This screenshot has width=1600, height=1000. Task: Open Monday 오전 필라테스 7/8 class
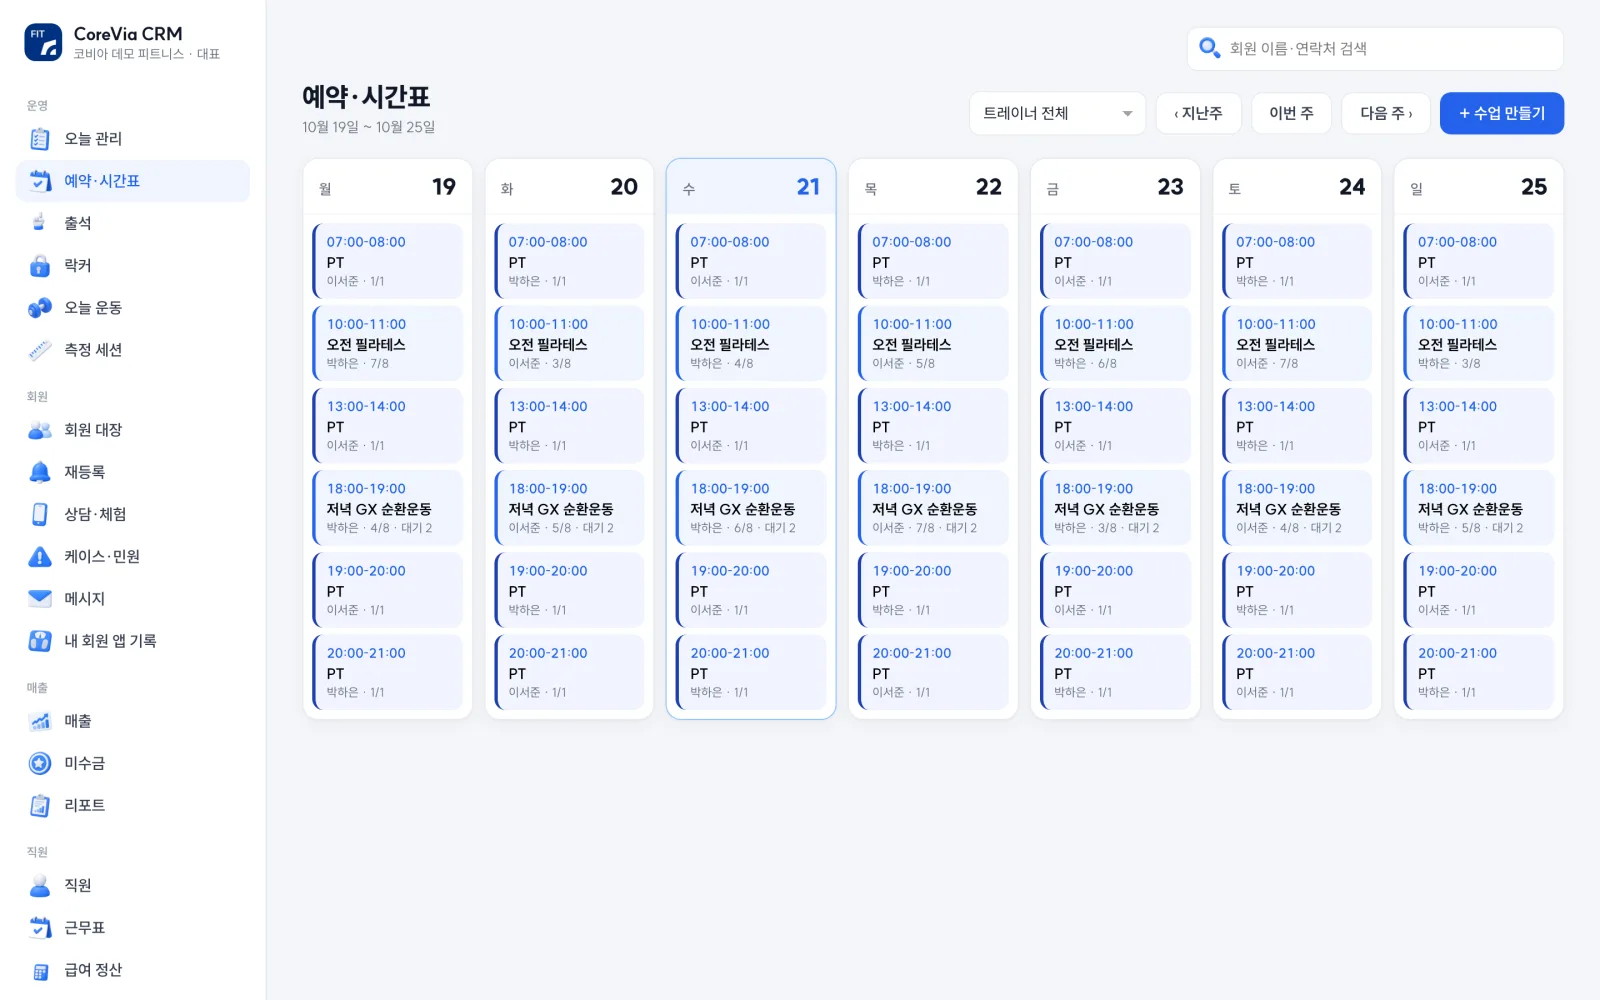pos(387,343)
